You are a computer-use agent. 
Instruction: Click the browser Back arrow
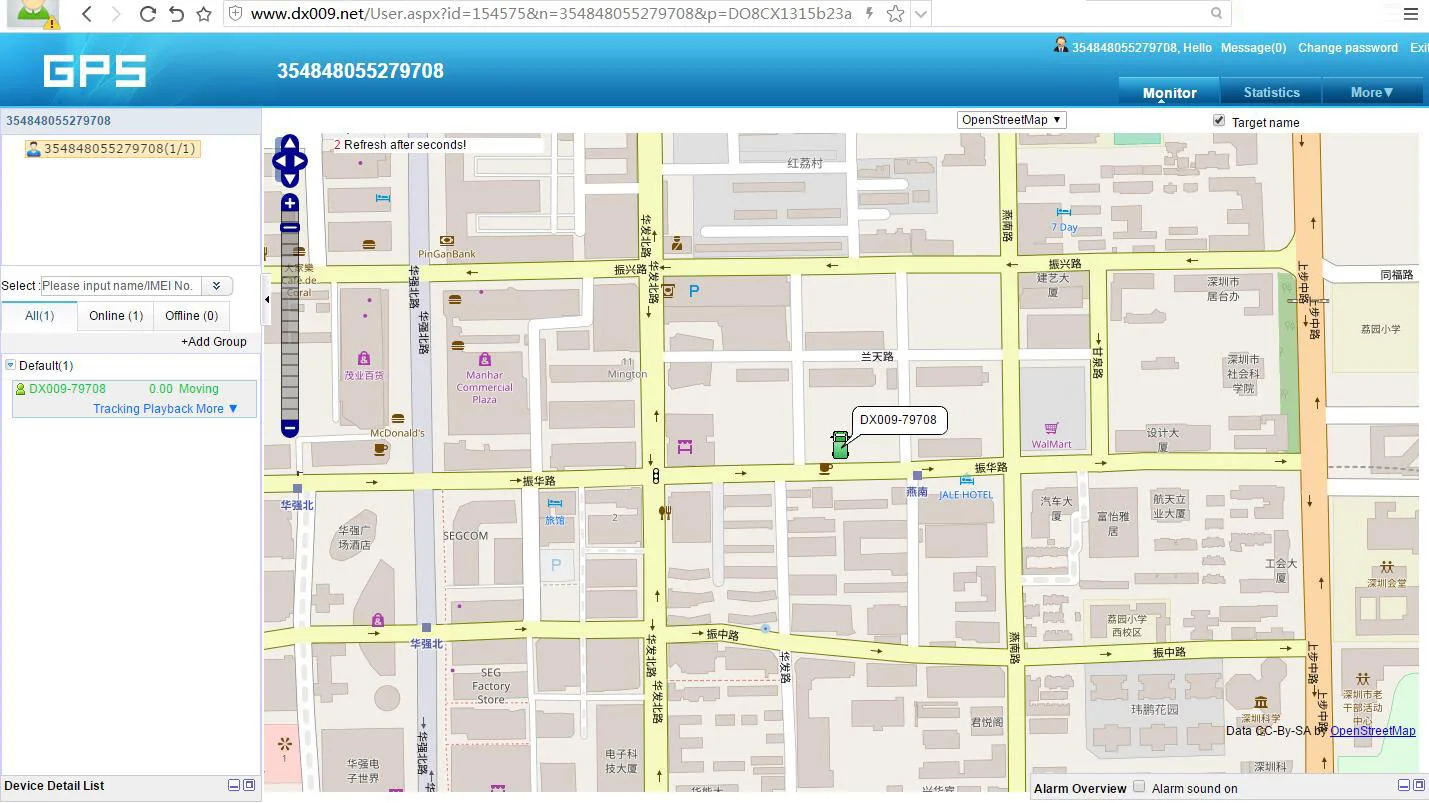tap(87, 14)
